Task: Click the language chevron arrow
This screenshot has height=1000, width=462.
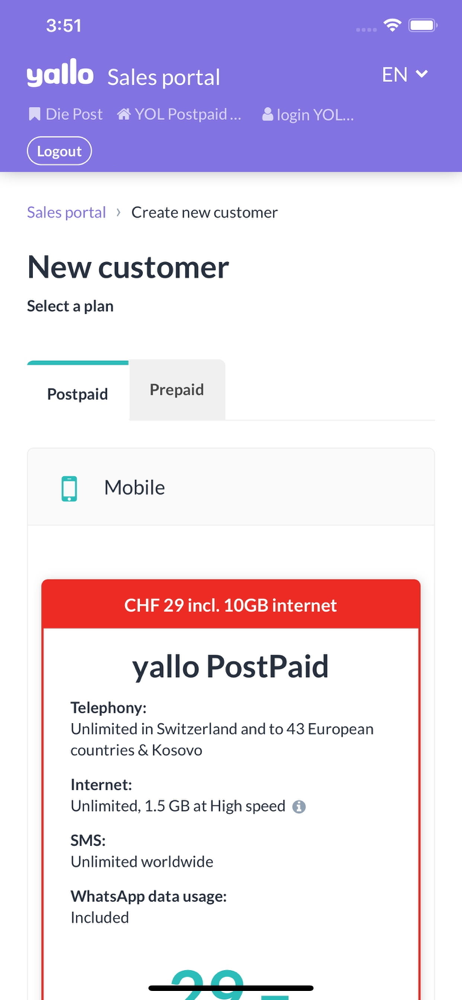Action: point(421,74)
